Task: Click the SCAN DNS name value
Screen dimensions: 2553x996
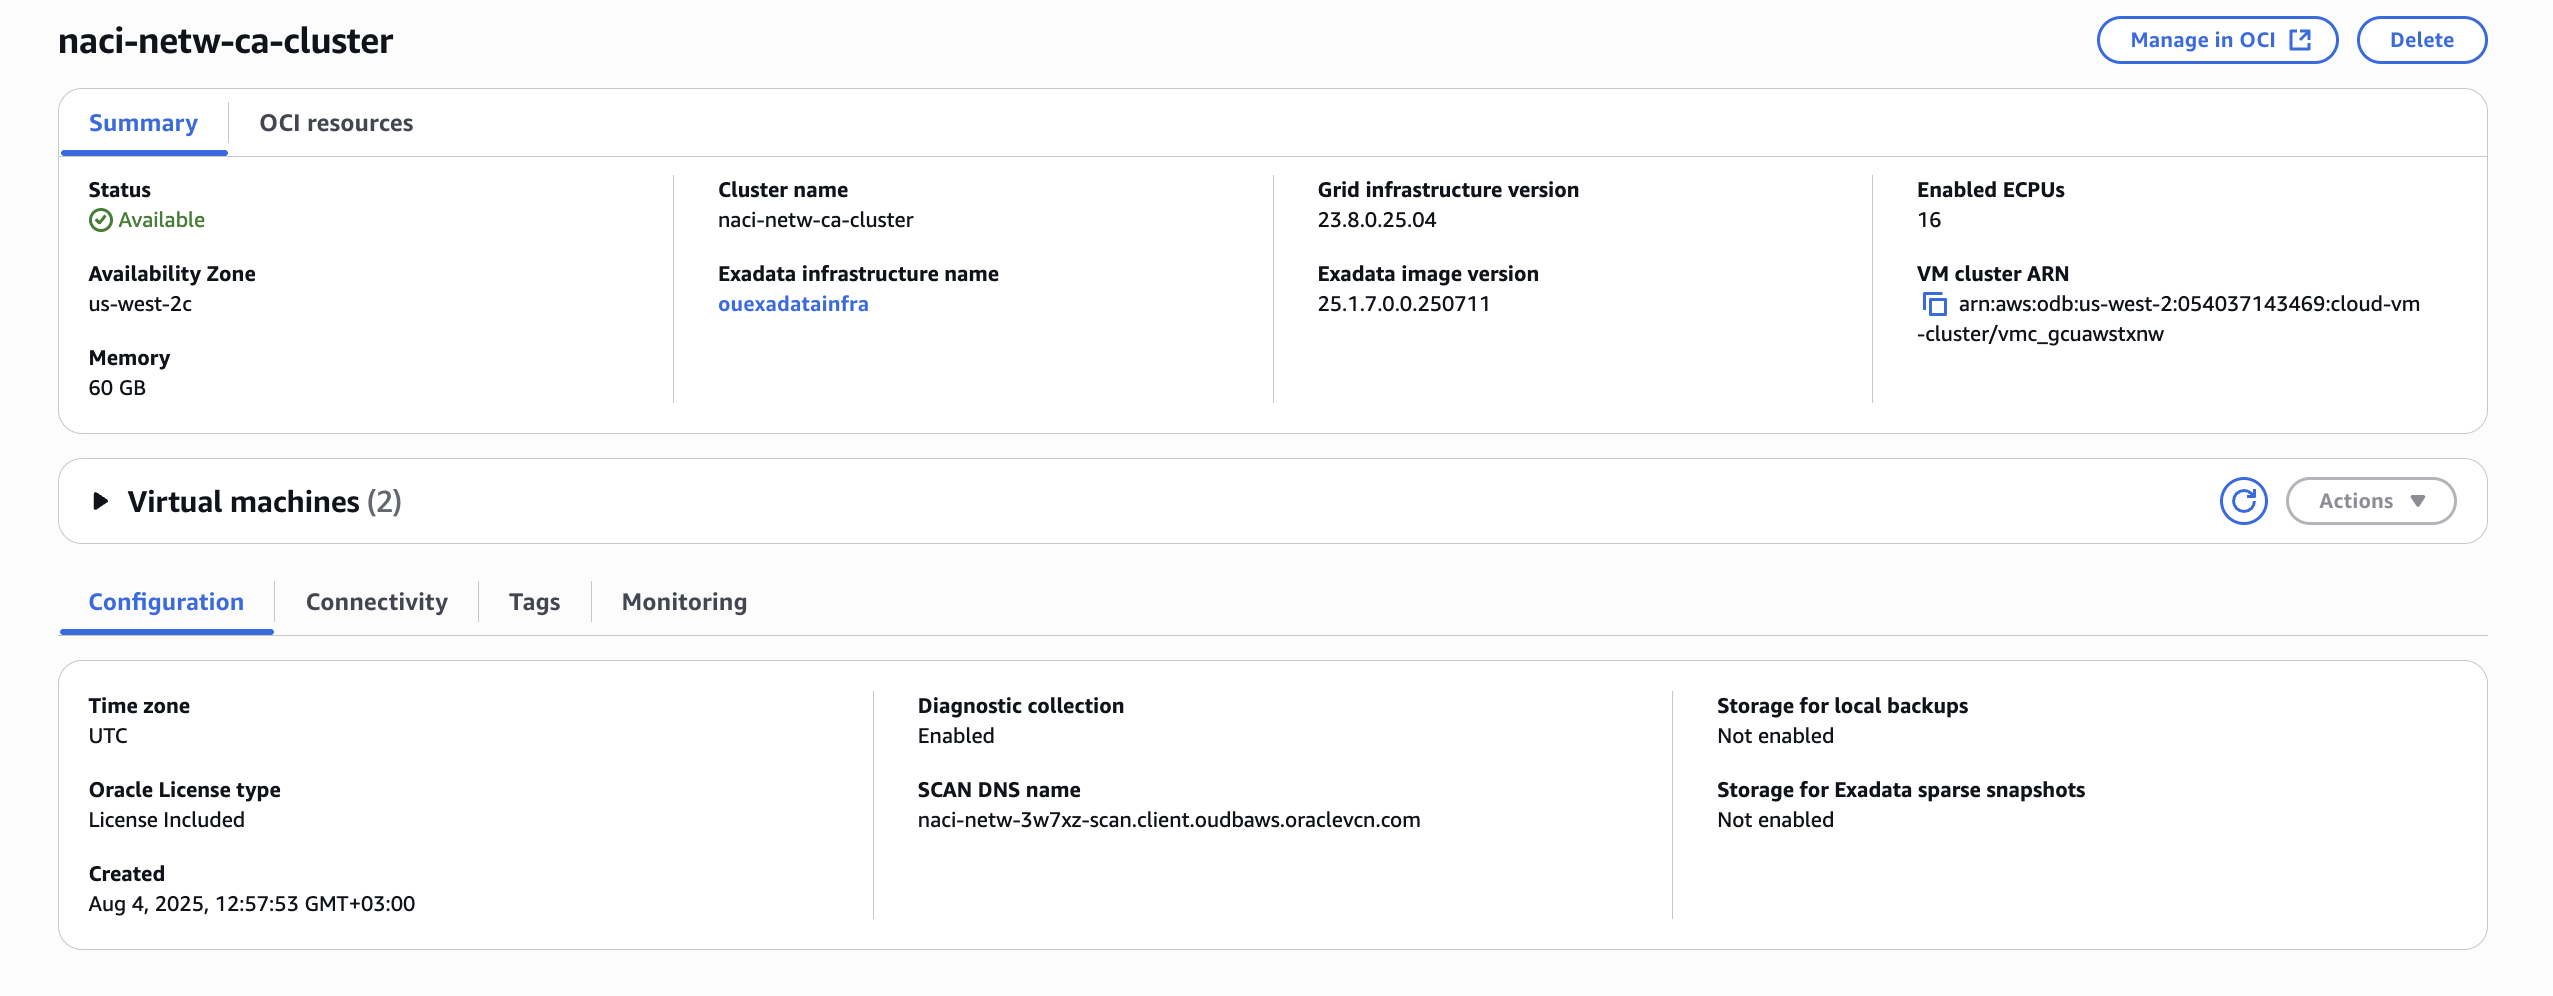Action: click(1168, 820)
